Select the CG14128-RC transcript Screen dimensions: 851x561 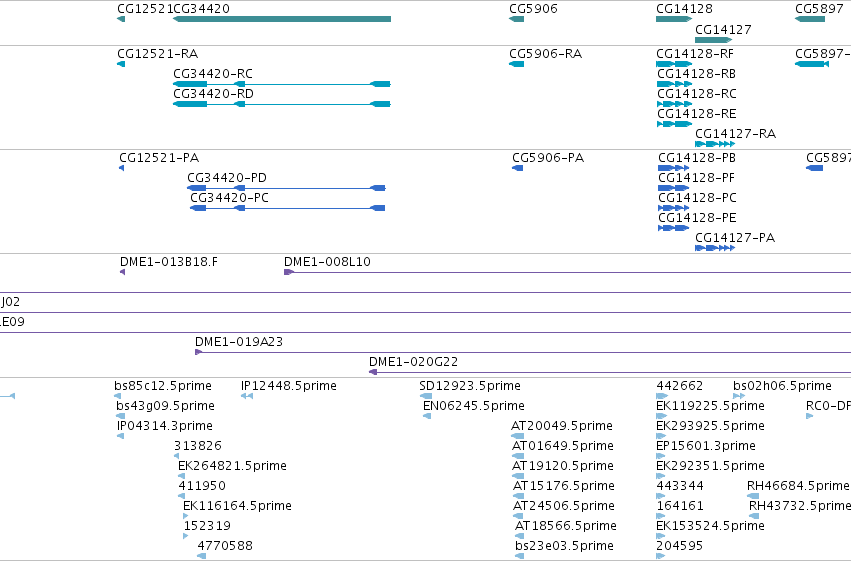point(674,104)
